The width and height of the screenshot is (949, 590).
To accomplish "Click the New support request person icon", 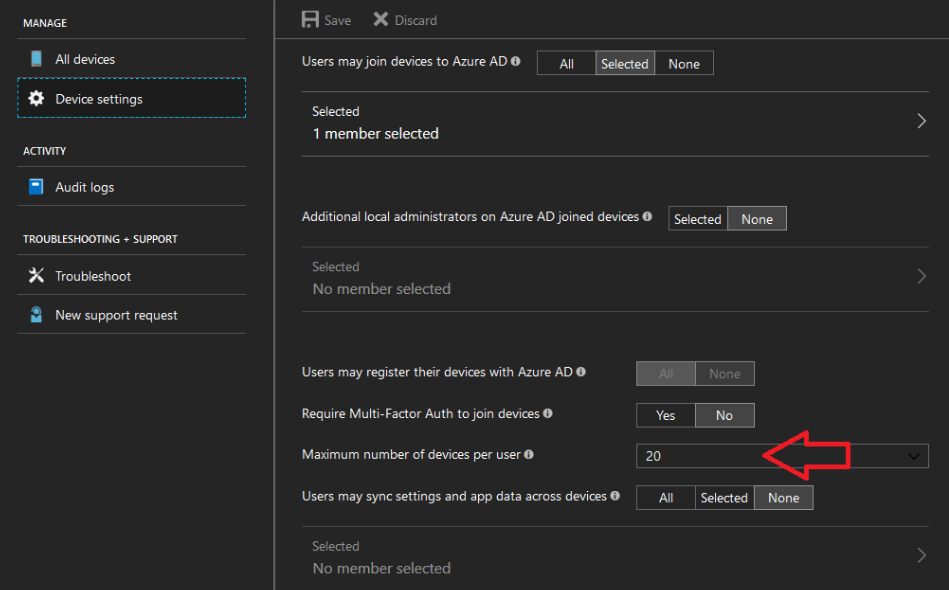I will [36, 315].
